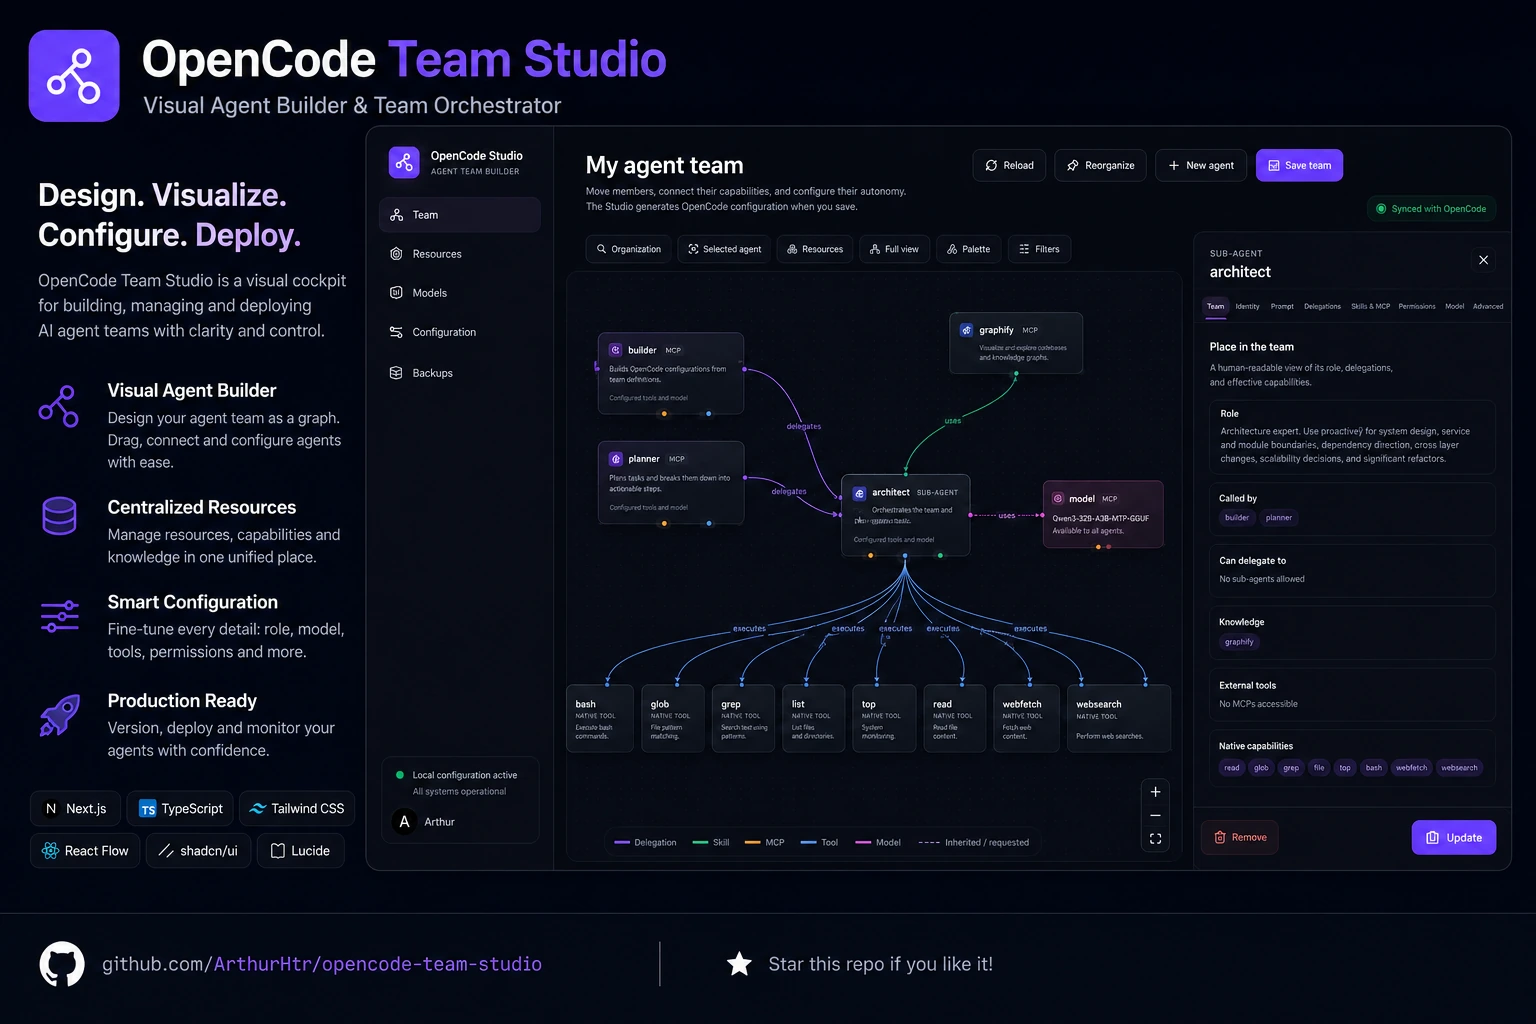
Task: Click the read chip in Native capabilities
Action: coord(1232,768)
